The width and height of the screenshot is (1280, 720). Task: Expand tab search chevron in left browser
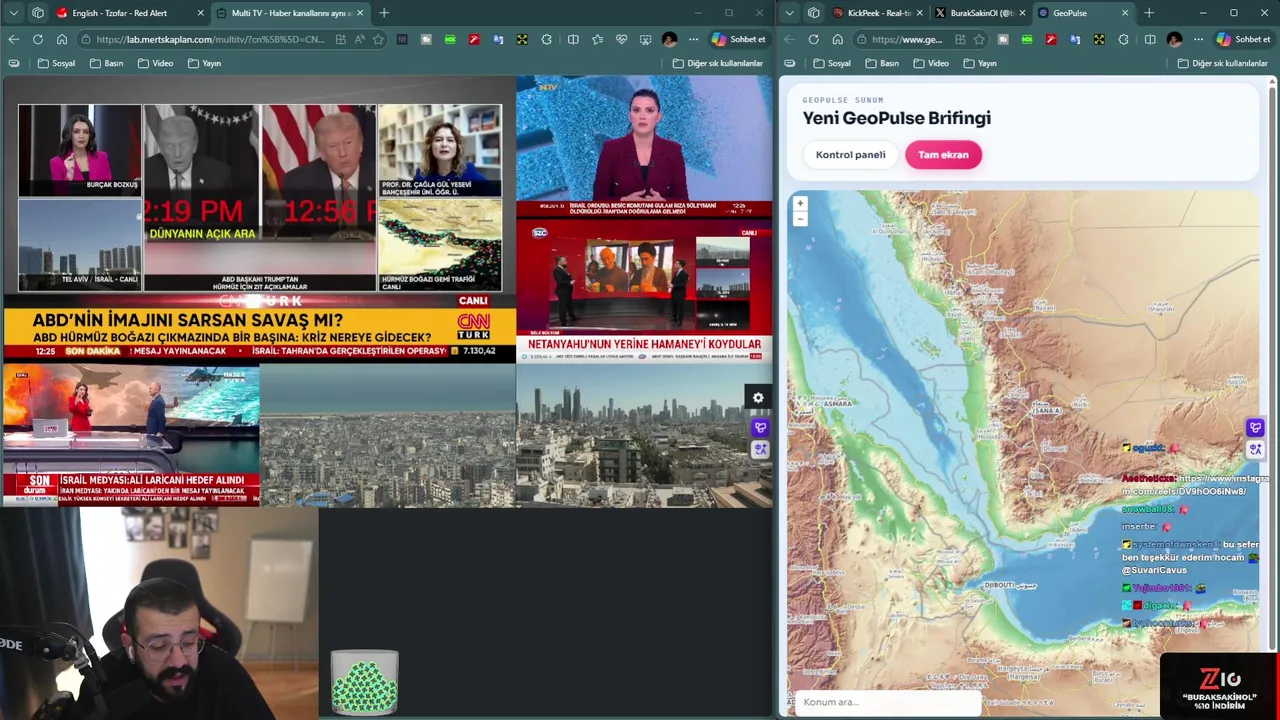point(14,13)
